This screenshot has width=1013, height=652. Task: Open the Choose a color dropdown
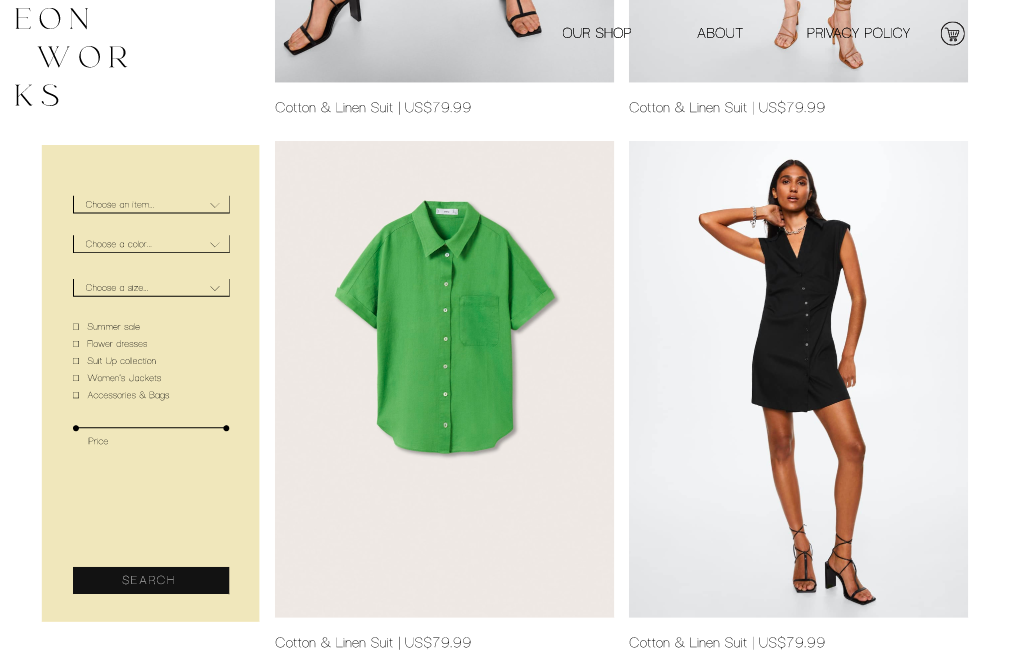point(151,244)
